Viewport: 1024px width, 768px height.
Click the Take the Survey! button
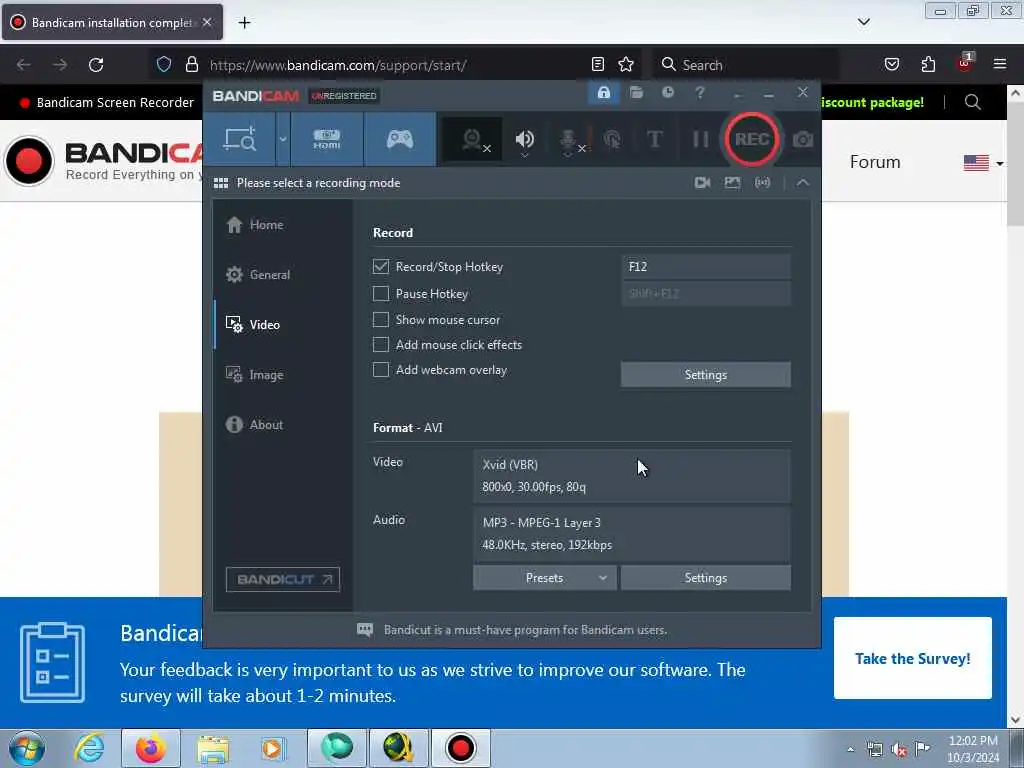pyautogui.click(x=912, y=658)
